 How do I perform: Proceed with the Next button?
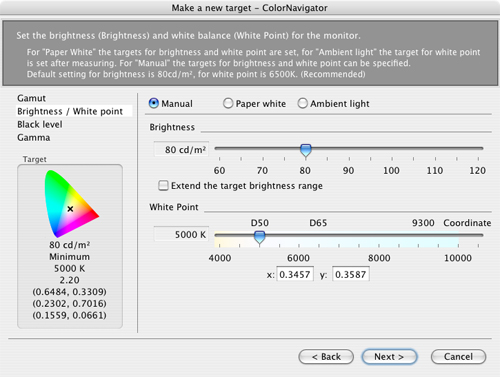point(389,357)
